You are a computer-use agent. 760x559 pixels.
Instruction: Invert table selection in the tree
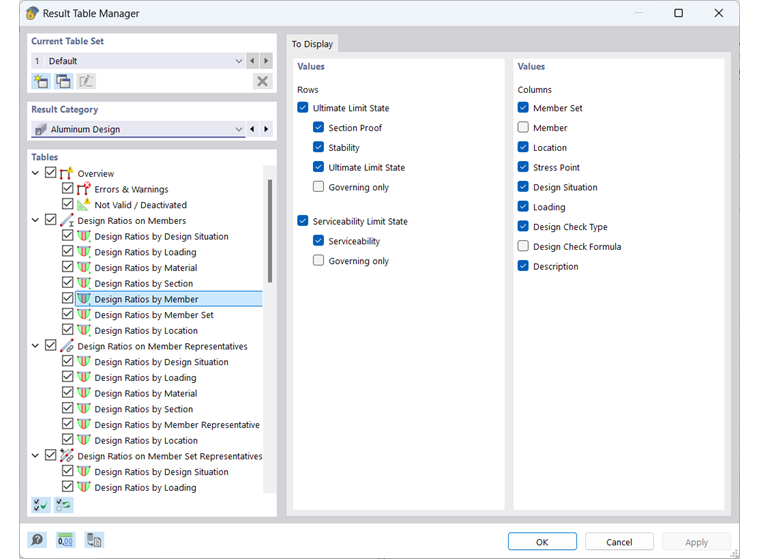coord(63,505)
